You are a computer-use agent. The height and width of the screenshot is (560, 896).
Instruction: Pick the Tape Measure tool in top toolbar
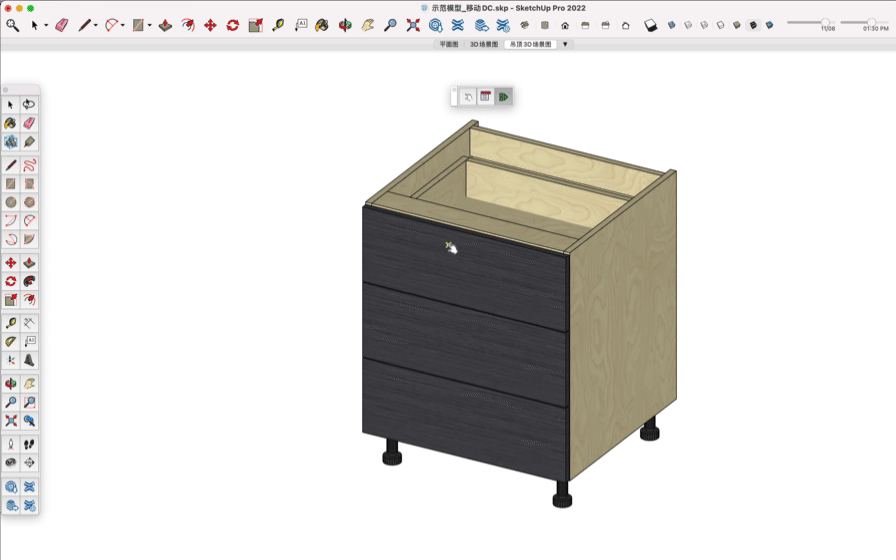click(x=278, y=25)
